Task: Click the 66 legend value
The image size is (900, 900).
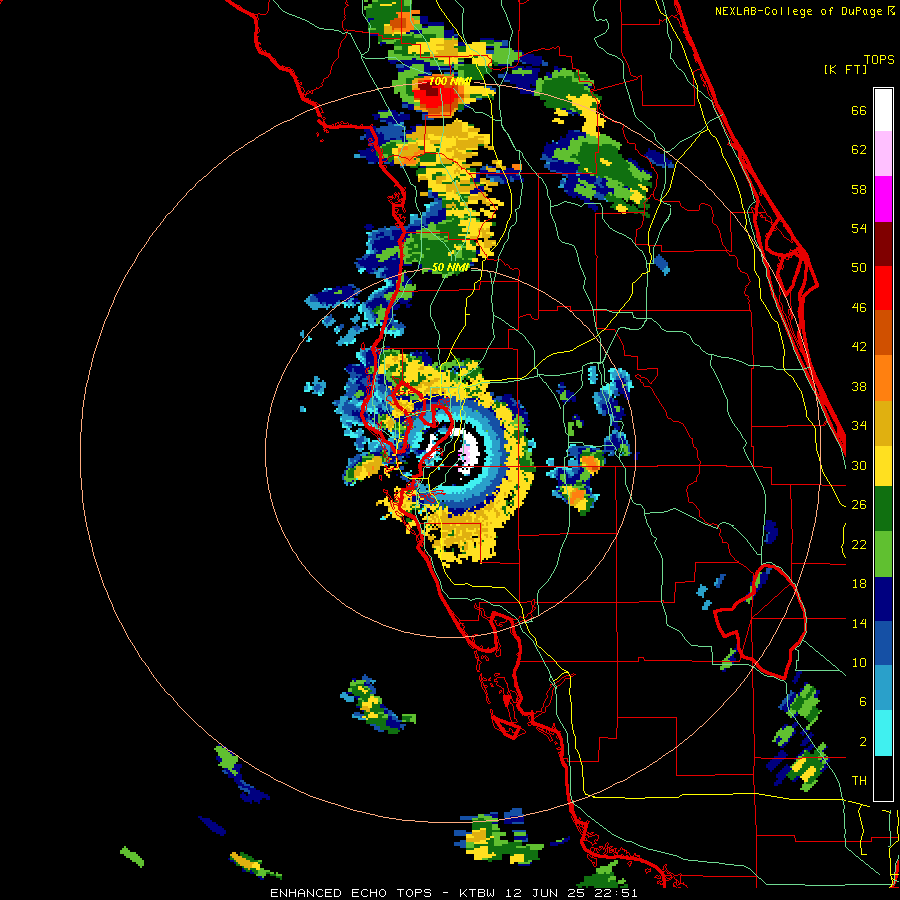Action: (x=859, y=110)
